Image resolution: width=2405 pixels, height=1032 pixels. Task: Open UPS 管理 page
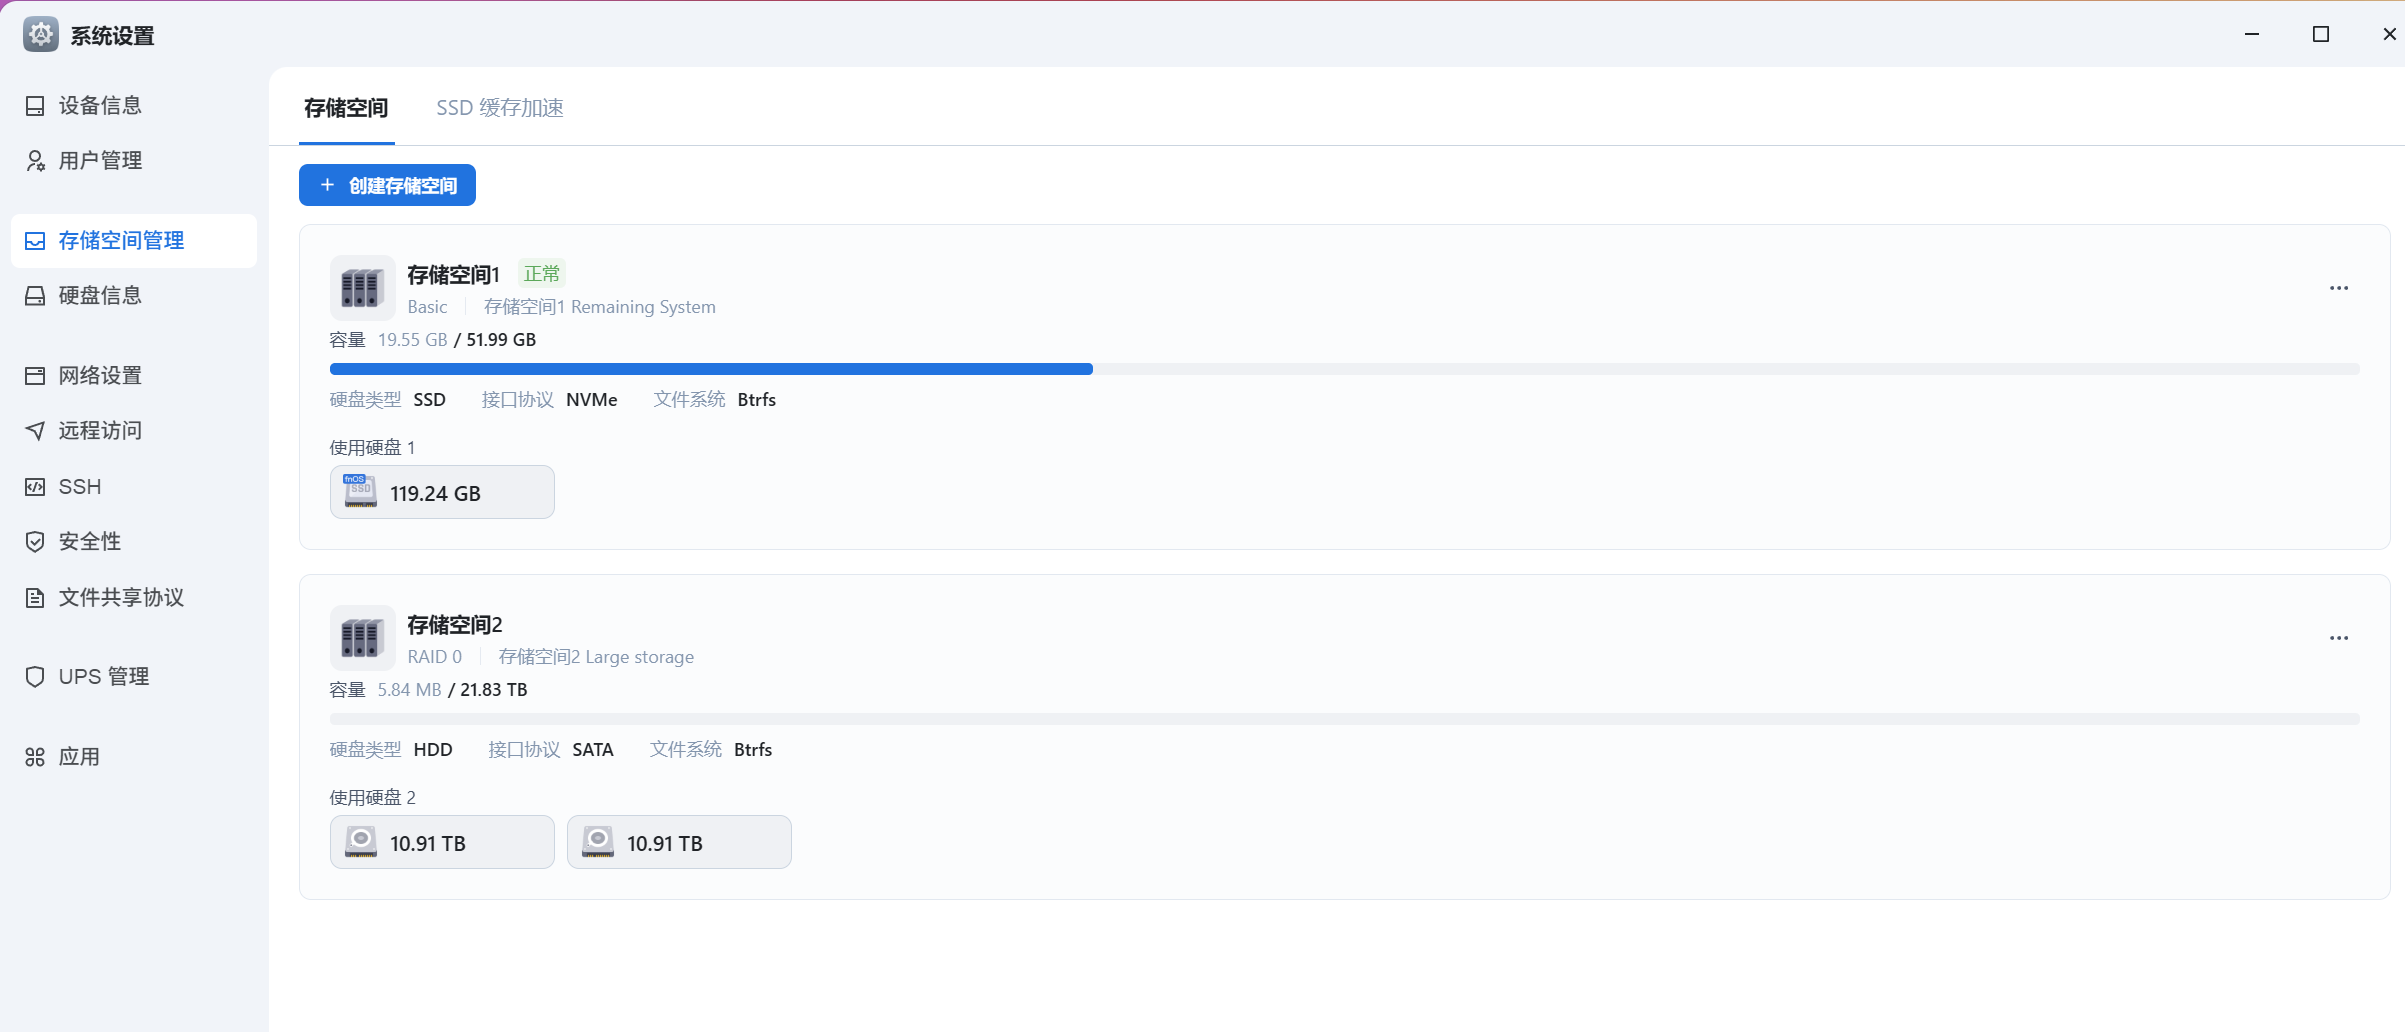103,676
